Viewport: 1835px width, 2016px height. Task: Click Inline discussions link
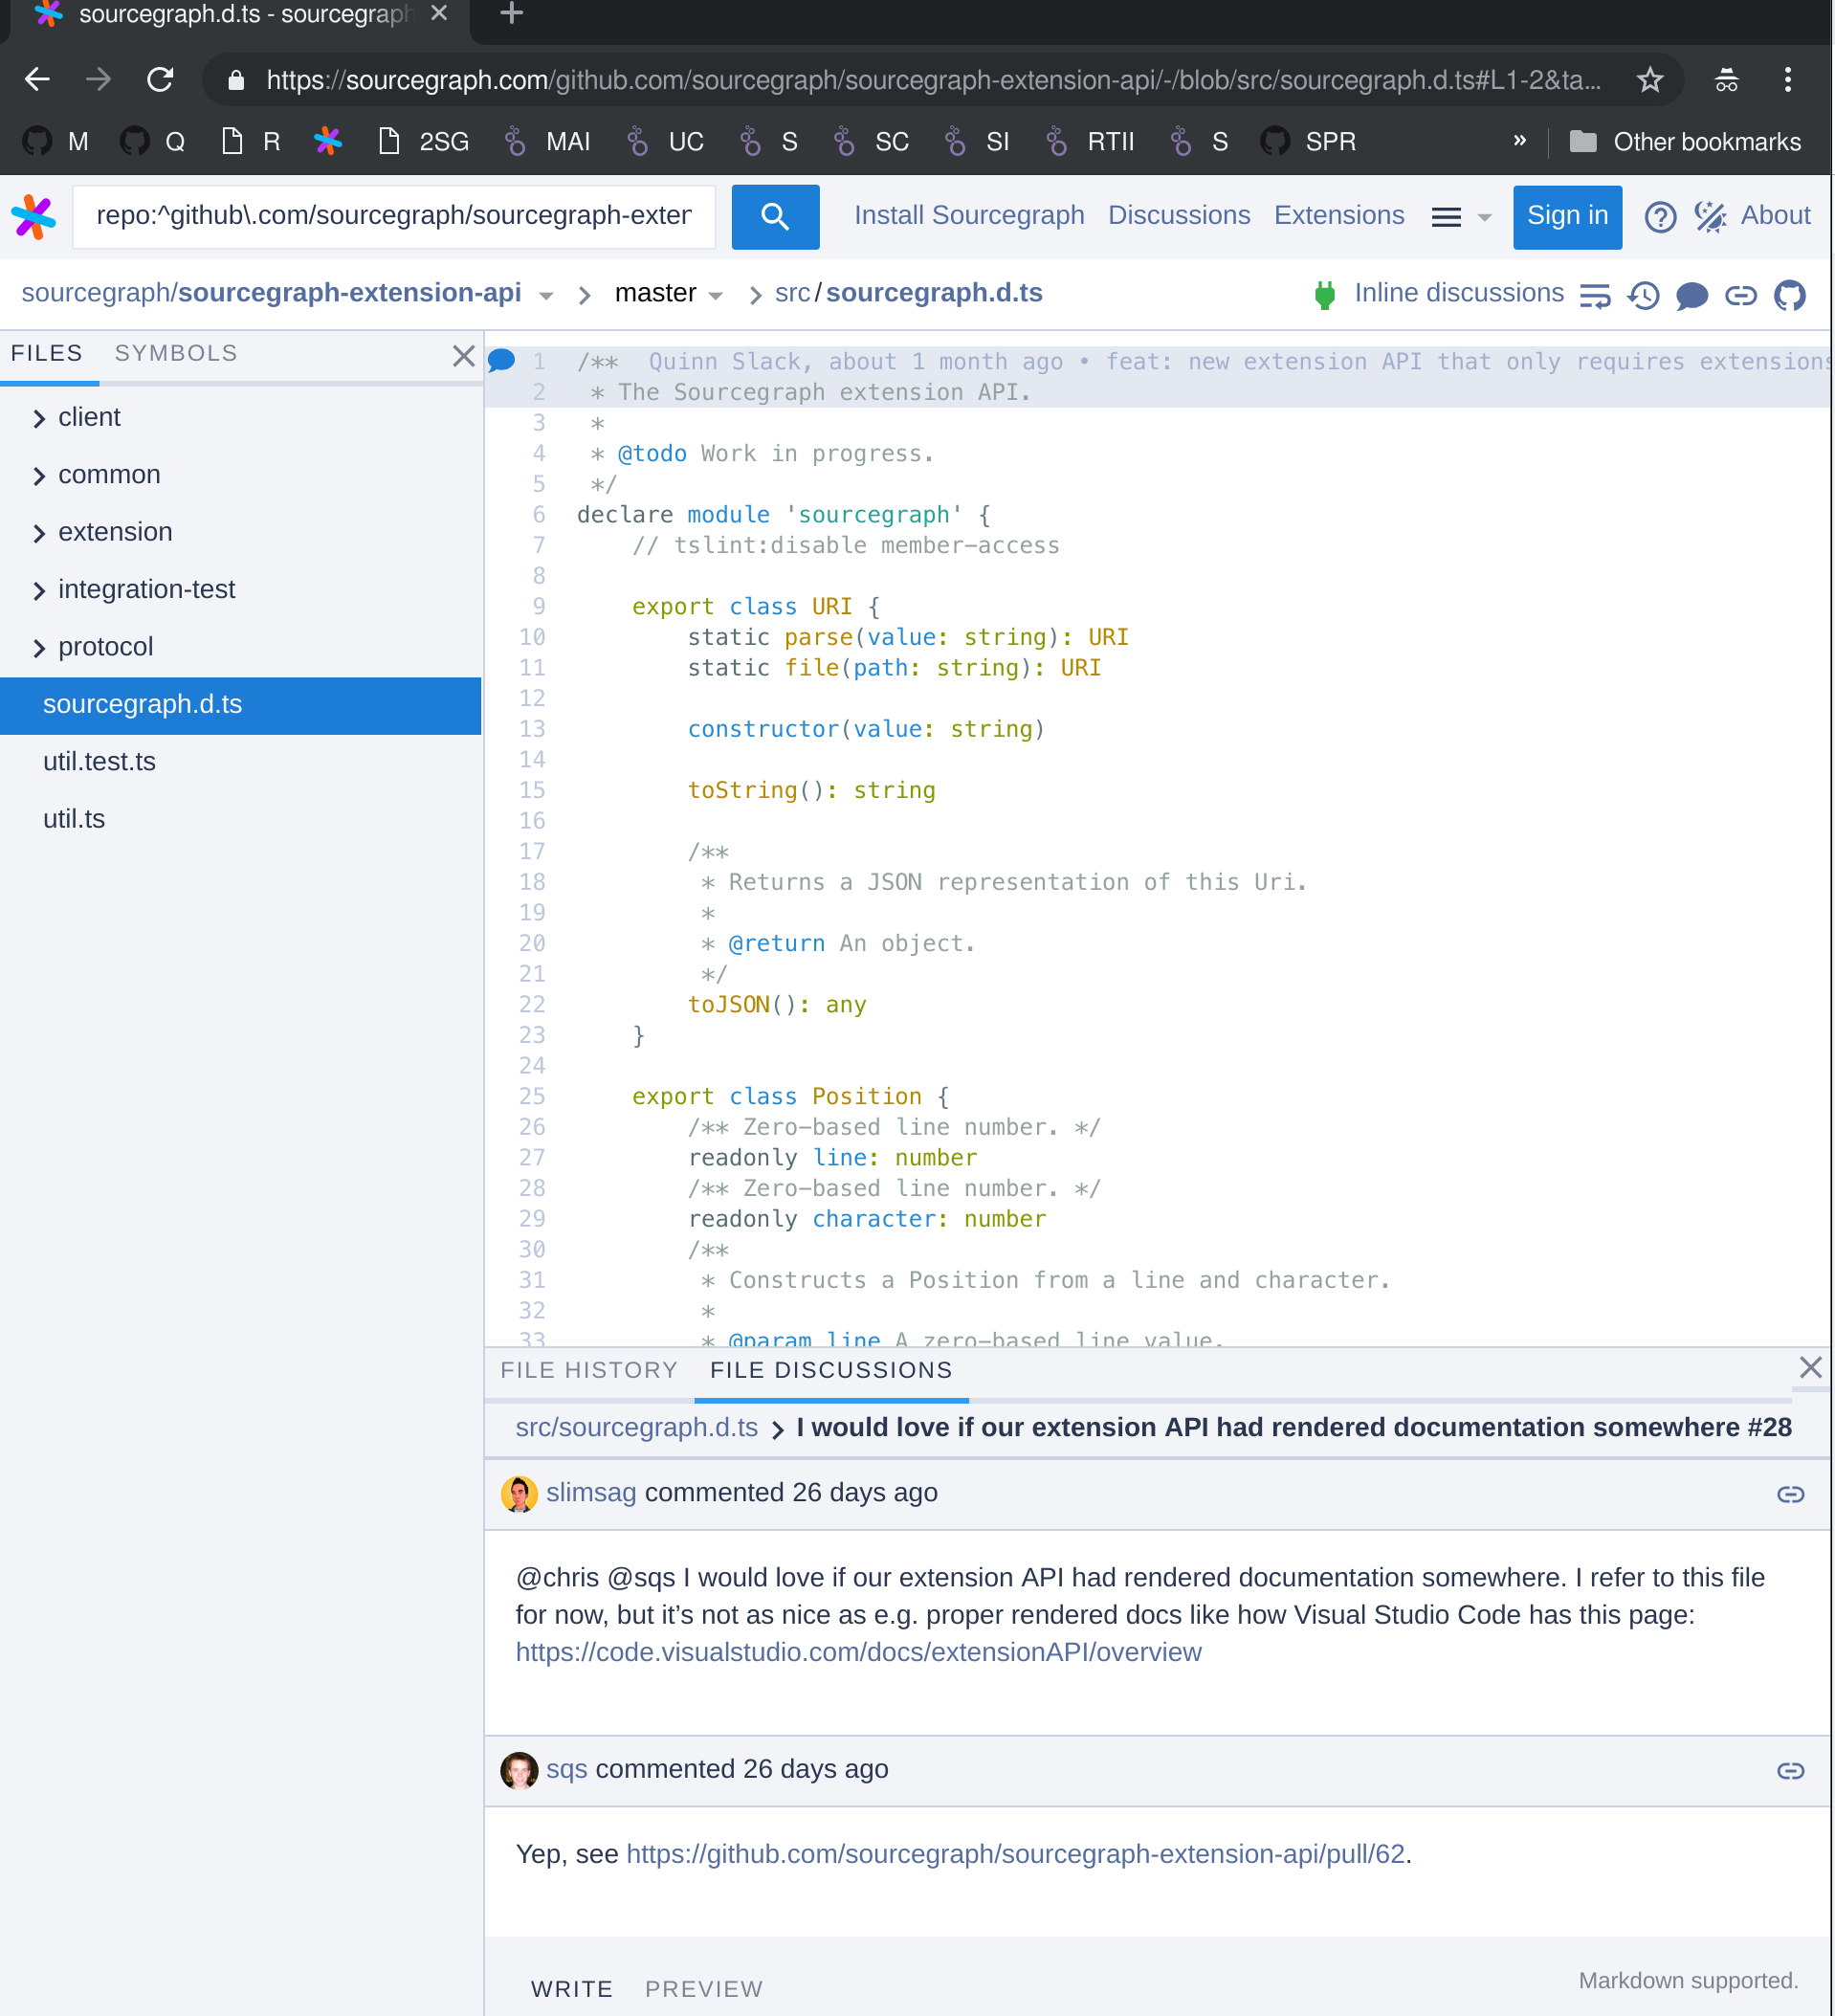tap(1459, 293)
